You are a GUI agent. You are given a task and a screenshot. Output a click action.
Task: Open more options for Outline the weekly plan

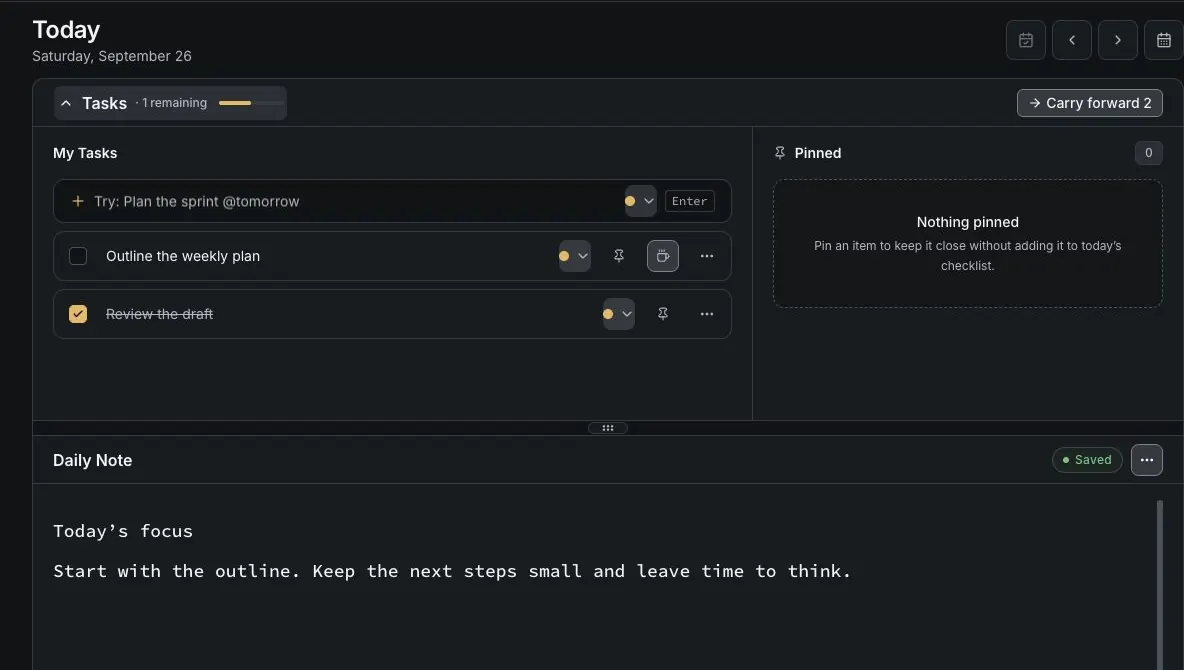tap(707, 256)
